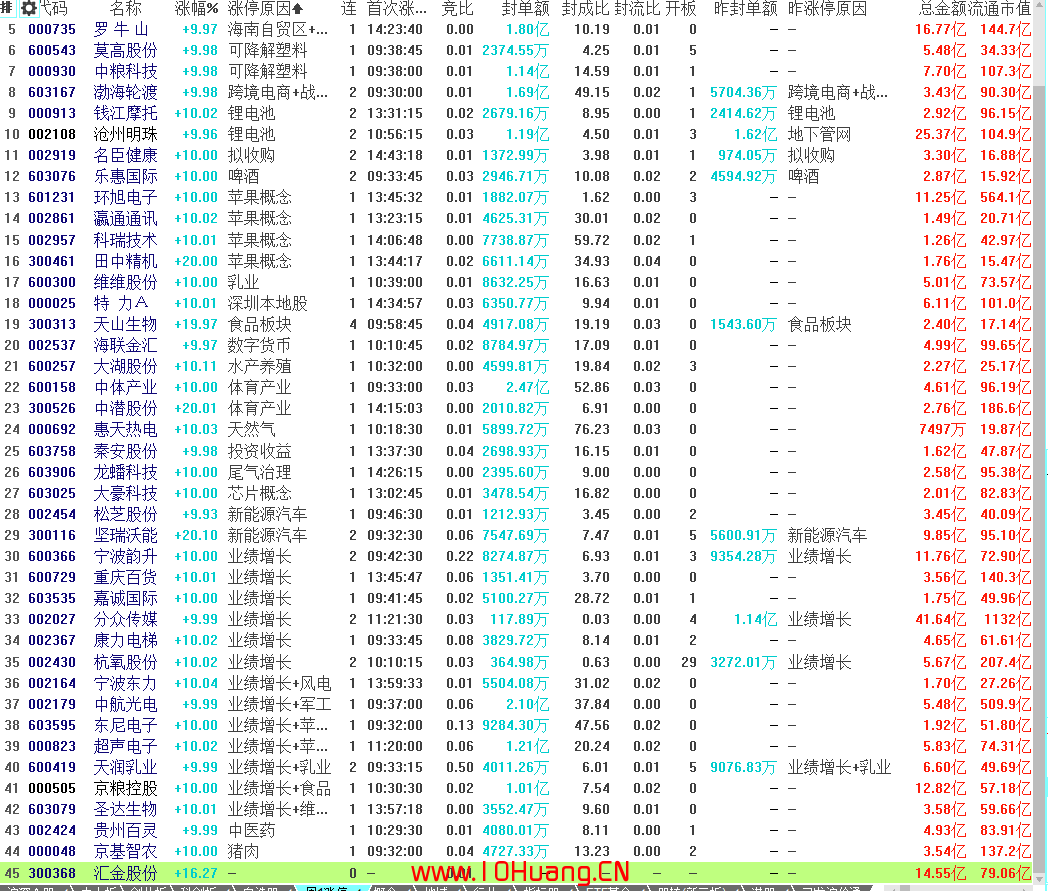Sort by the 首次涨... column header
This screenshot has width=1048, height=891.
[x=396, y=9]
